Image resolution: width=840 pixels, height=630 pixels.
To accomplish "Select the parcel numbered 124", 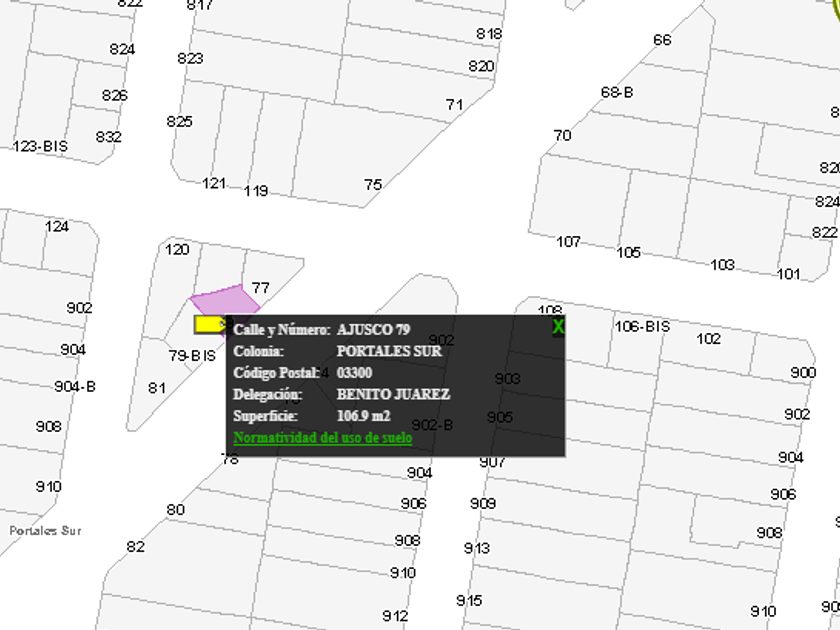I will pos(57,226).
